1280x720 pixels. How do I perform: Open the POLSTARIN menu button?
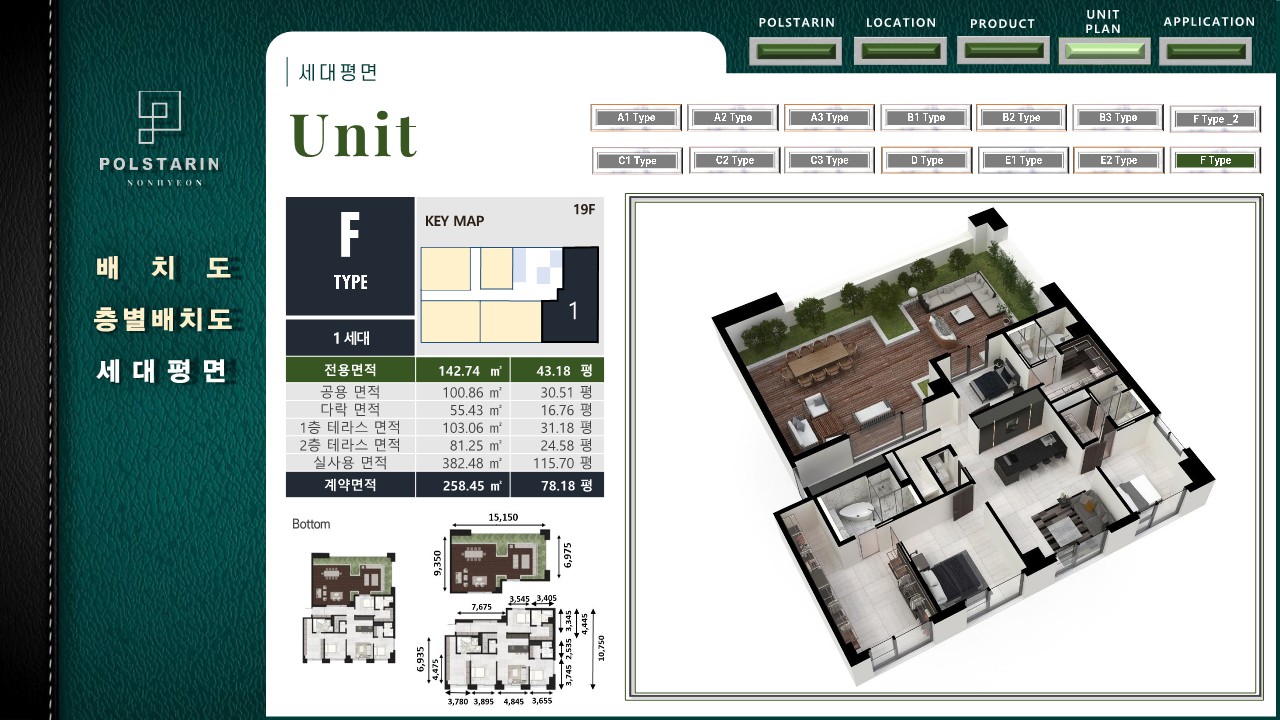(x=796, y=51)
